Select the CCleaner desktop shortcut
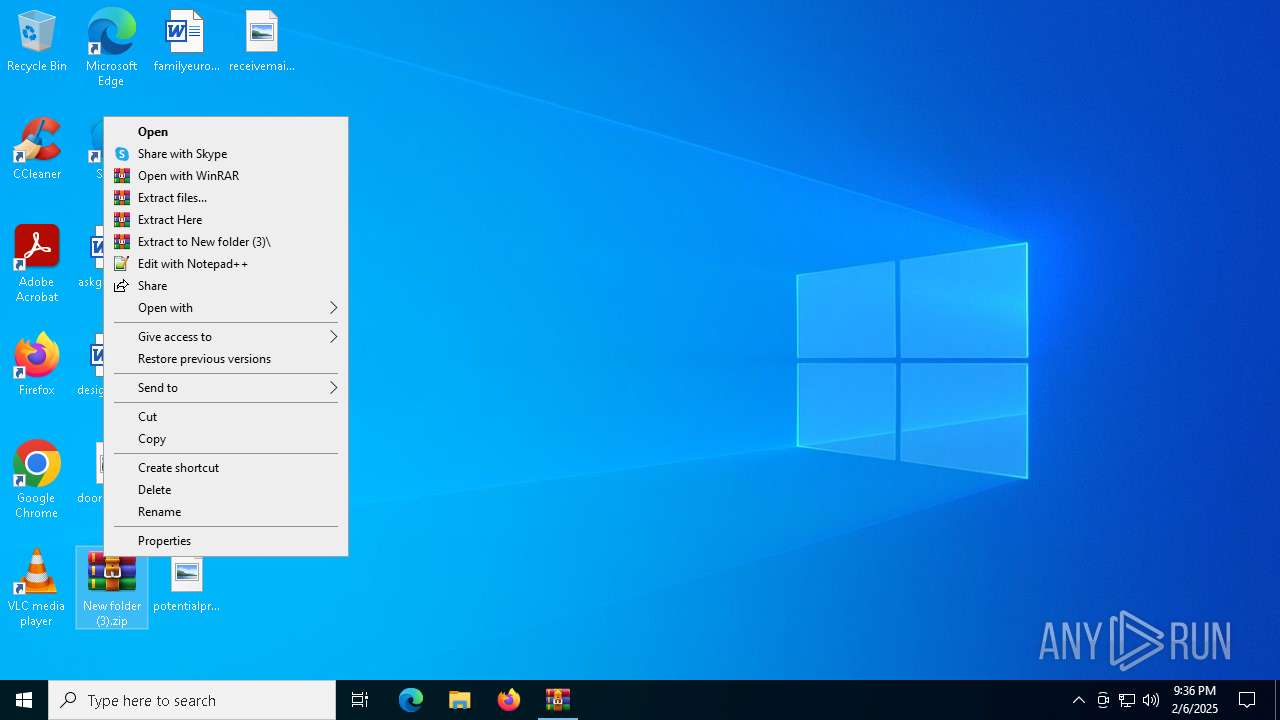The image size is (1280, 720). coord(37,149)
